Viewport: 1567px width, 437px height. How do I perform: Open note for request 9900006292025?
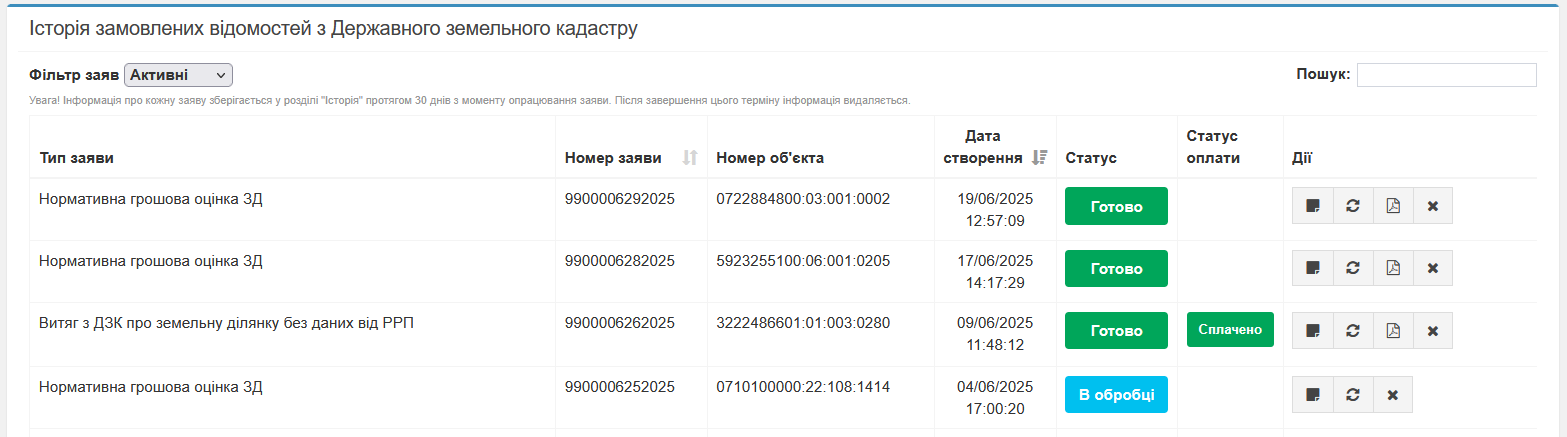click(1313, 206)
